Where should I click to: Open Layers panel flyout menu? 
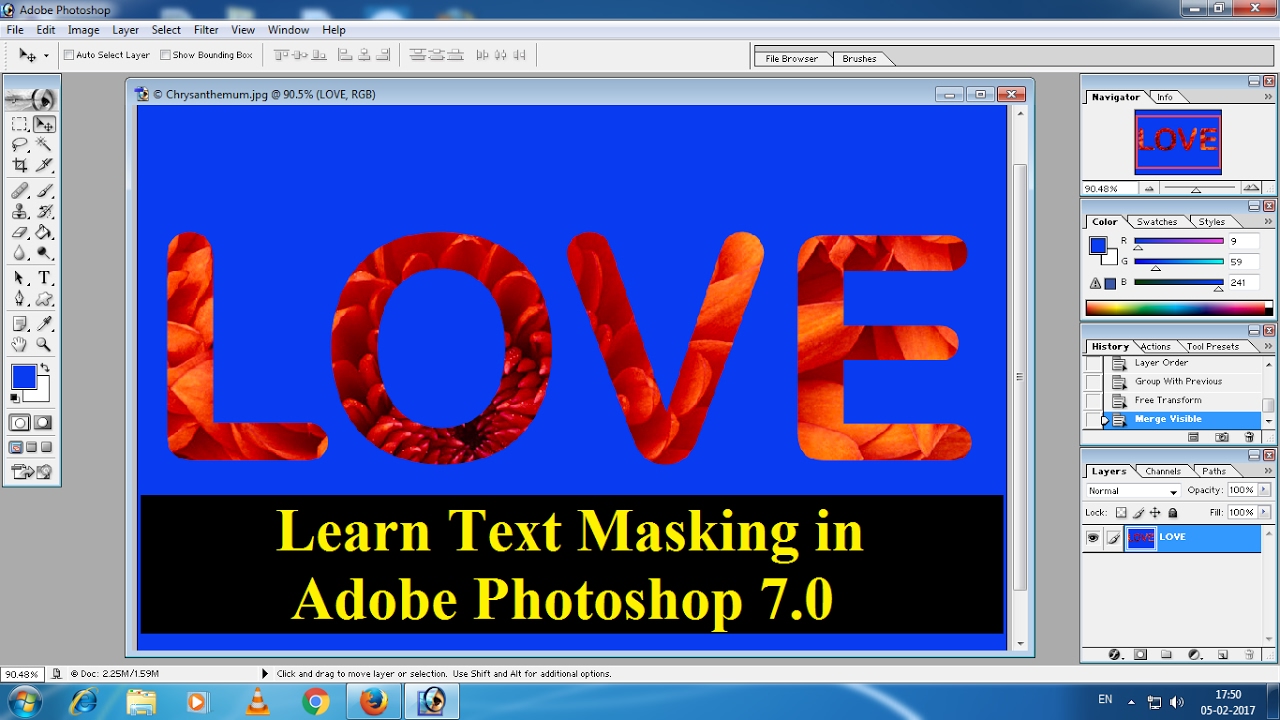point(1268,471)
